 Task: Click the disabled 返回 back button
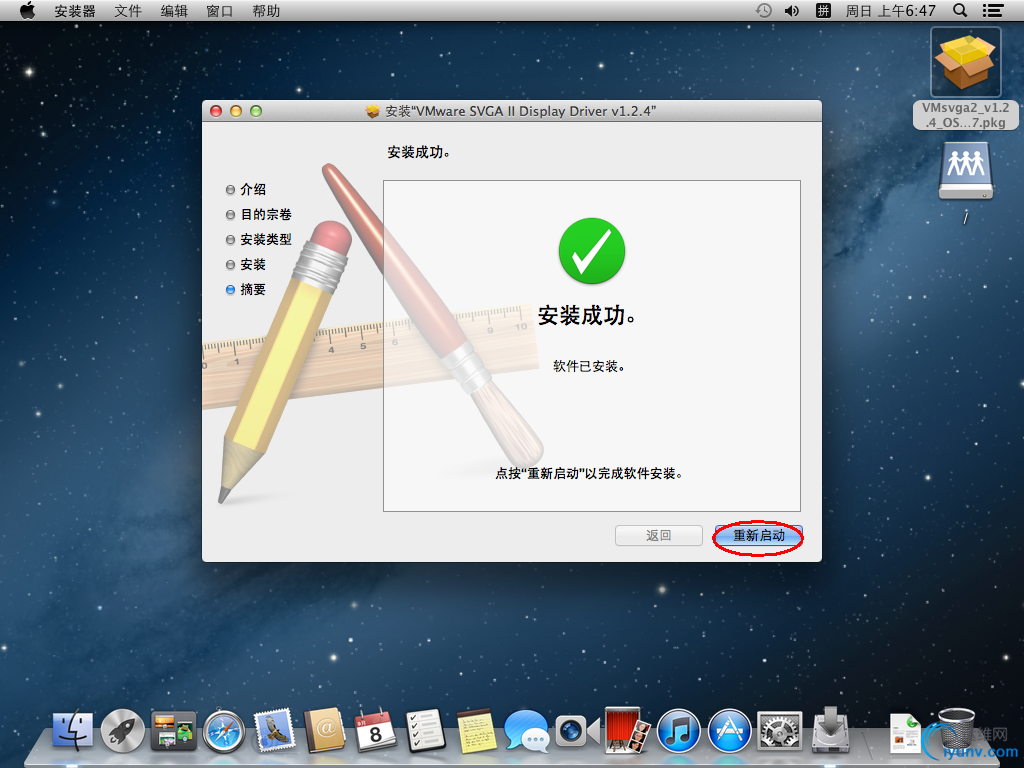click(658, 536)
